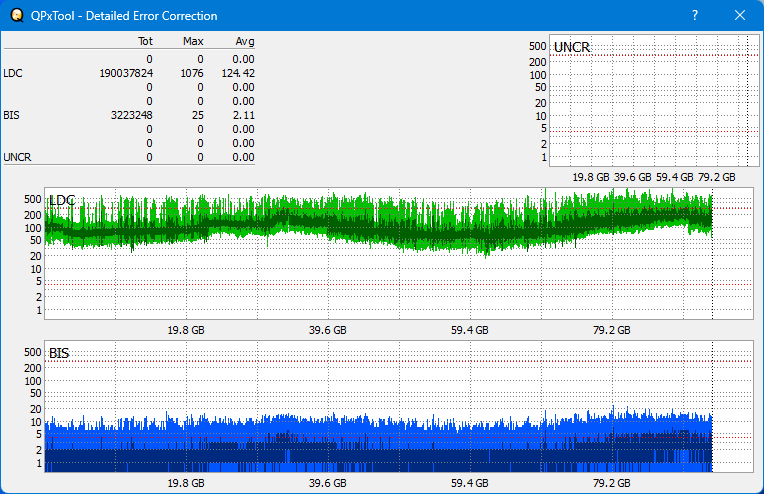Screen dimensions: 764x494
Task: Select the UNCR row label in statistics table
Action: click(17, 157)
